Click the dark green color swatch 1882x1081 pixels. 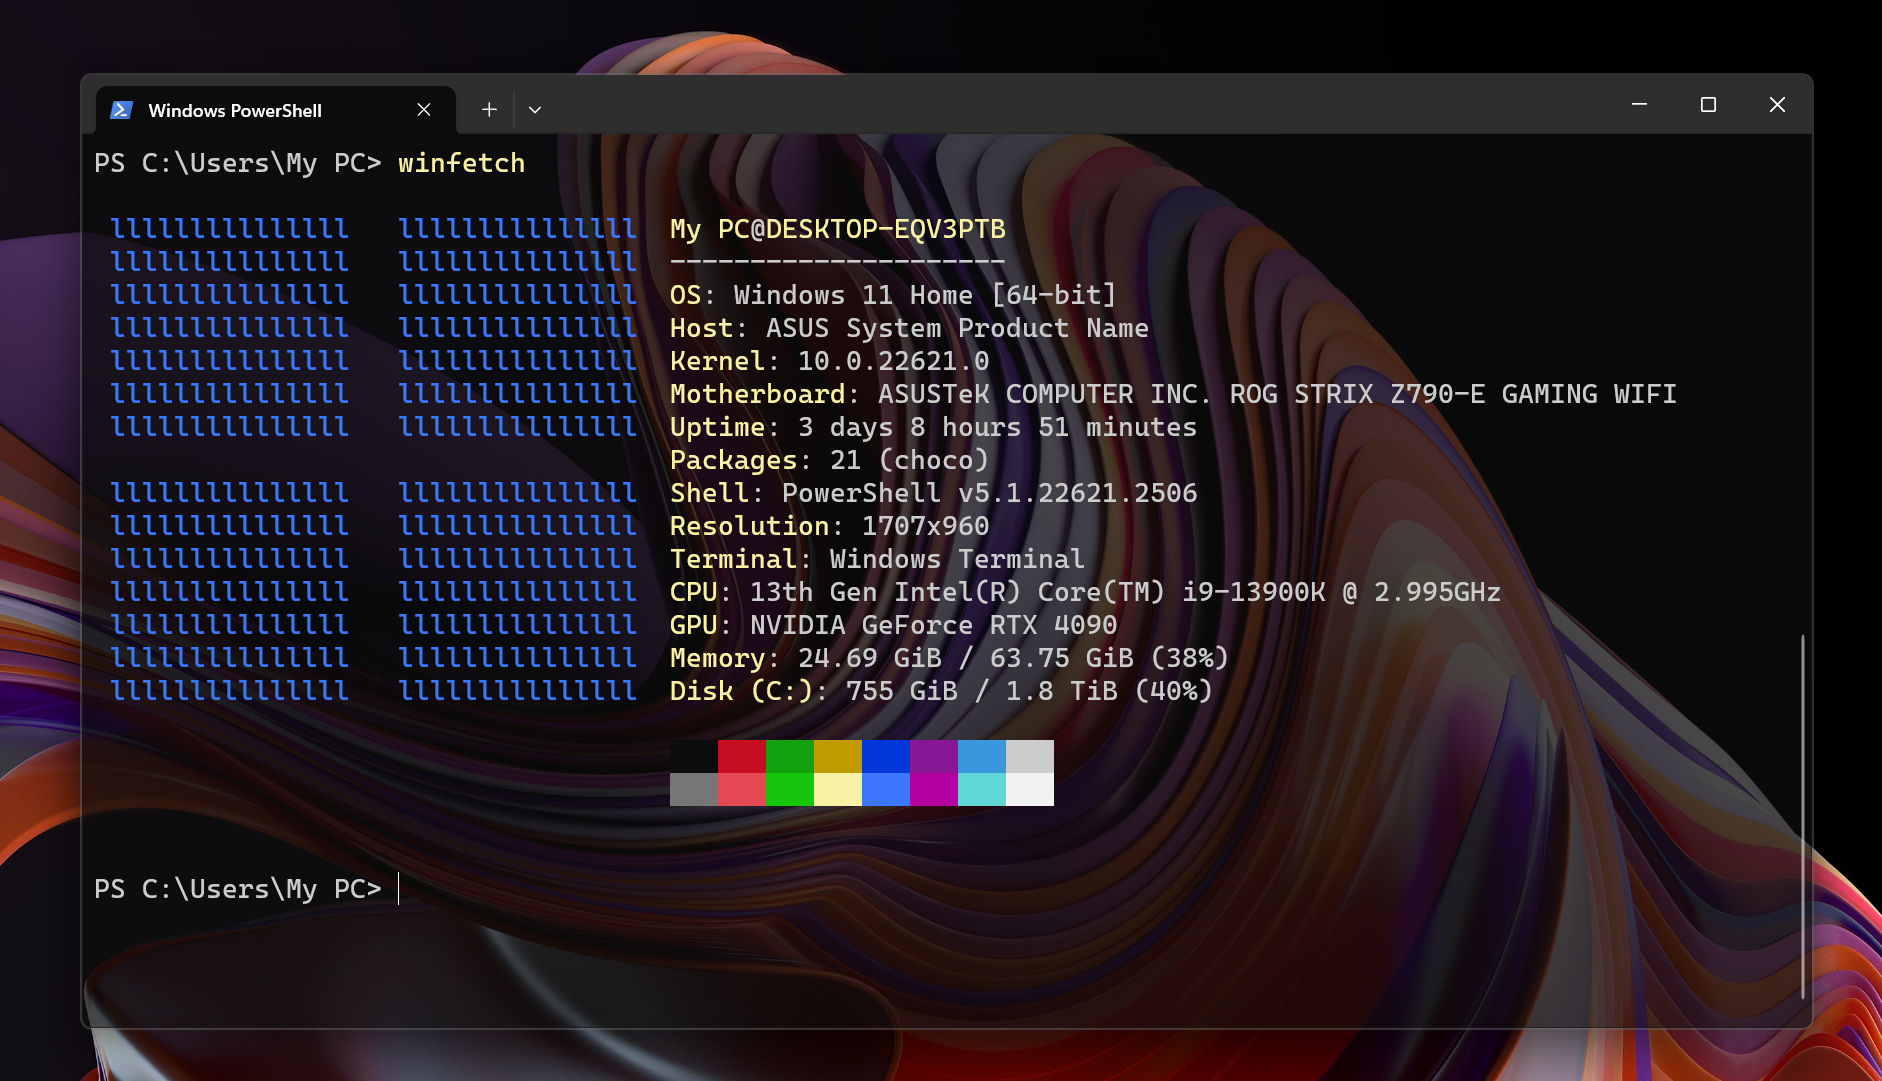tap(790, 756)
